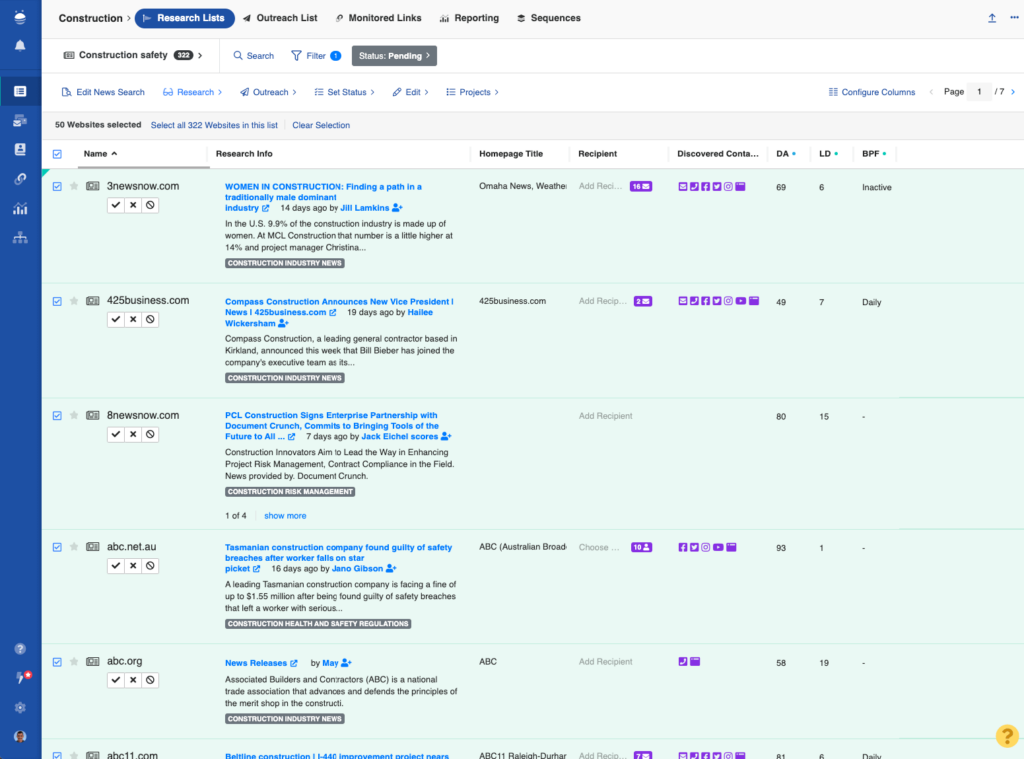Viewport: 1024px width, 759px height.
Task: Switch to the Research Lists tab
Action: (x=185, y=18)
